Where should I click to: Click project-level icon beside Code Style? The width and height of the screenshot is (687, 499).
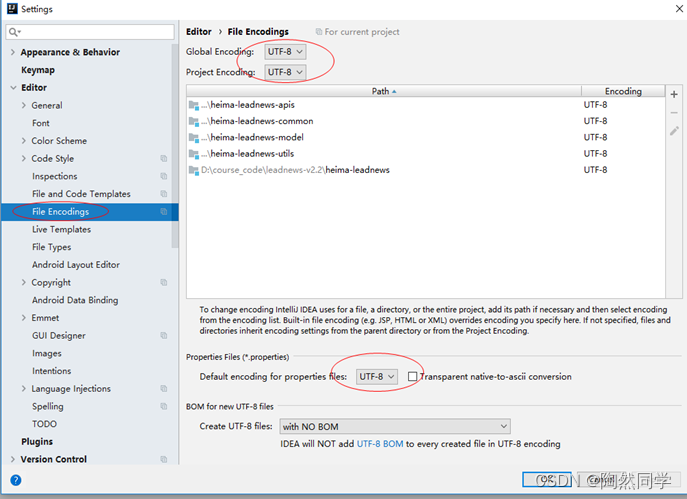pyautogui.click(x=163, y=159)
